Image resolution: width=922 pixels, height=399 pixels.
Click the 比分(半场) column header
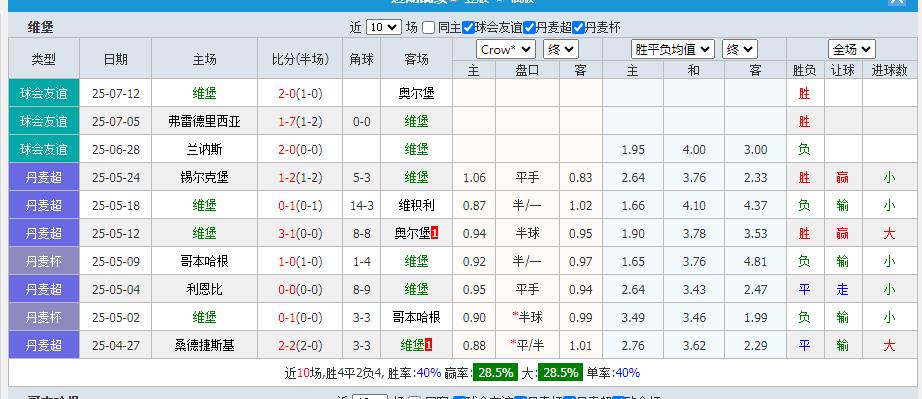tap(300, 59)
